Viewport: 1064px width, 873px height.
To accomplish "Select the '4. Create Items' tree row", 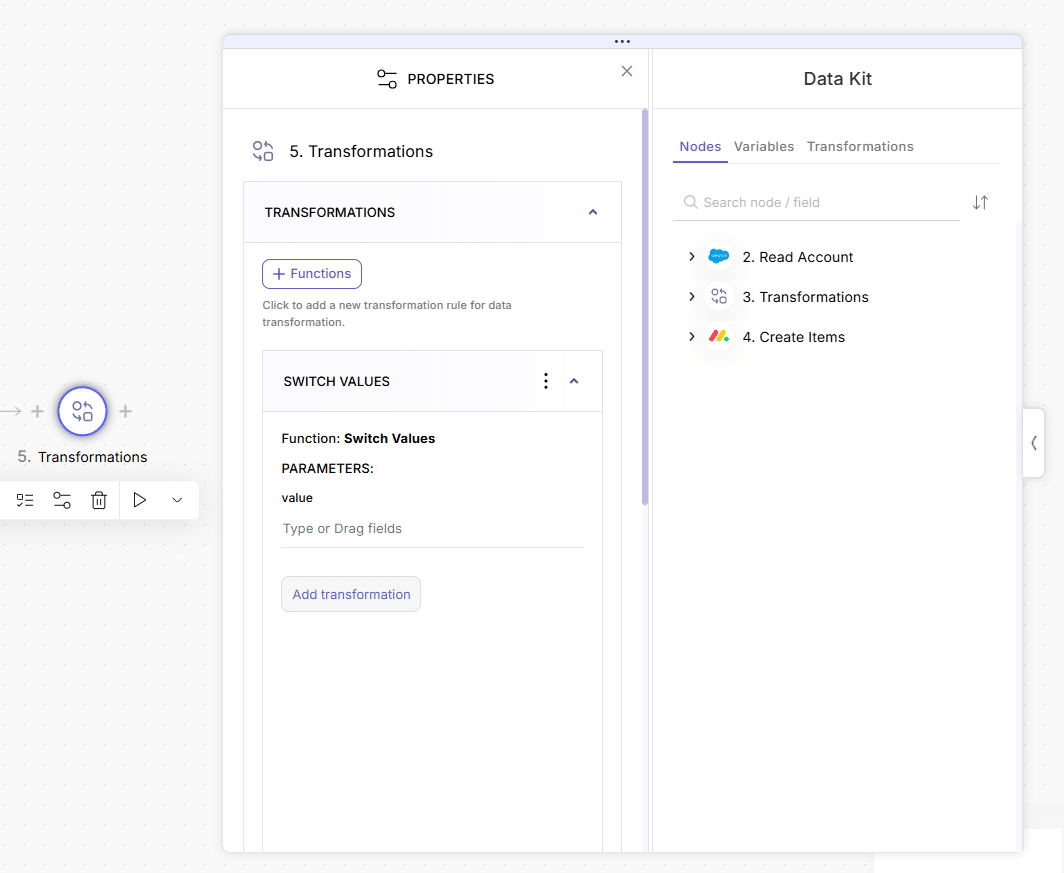I will tap(794, 337).
